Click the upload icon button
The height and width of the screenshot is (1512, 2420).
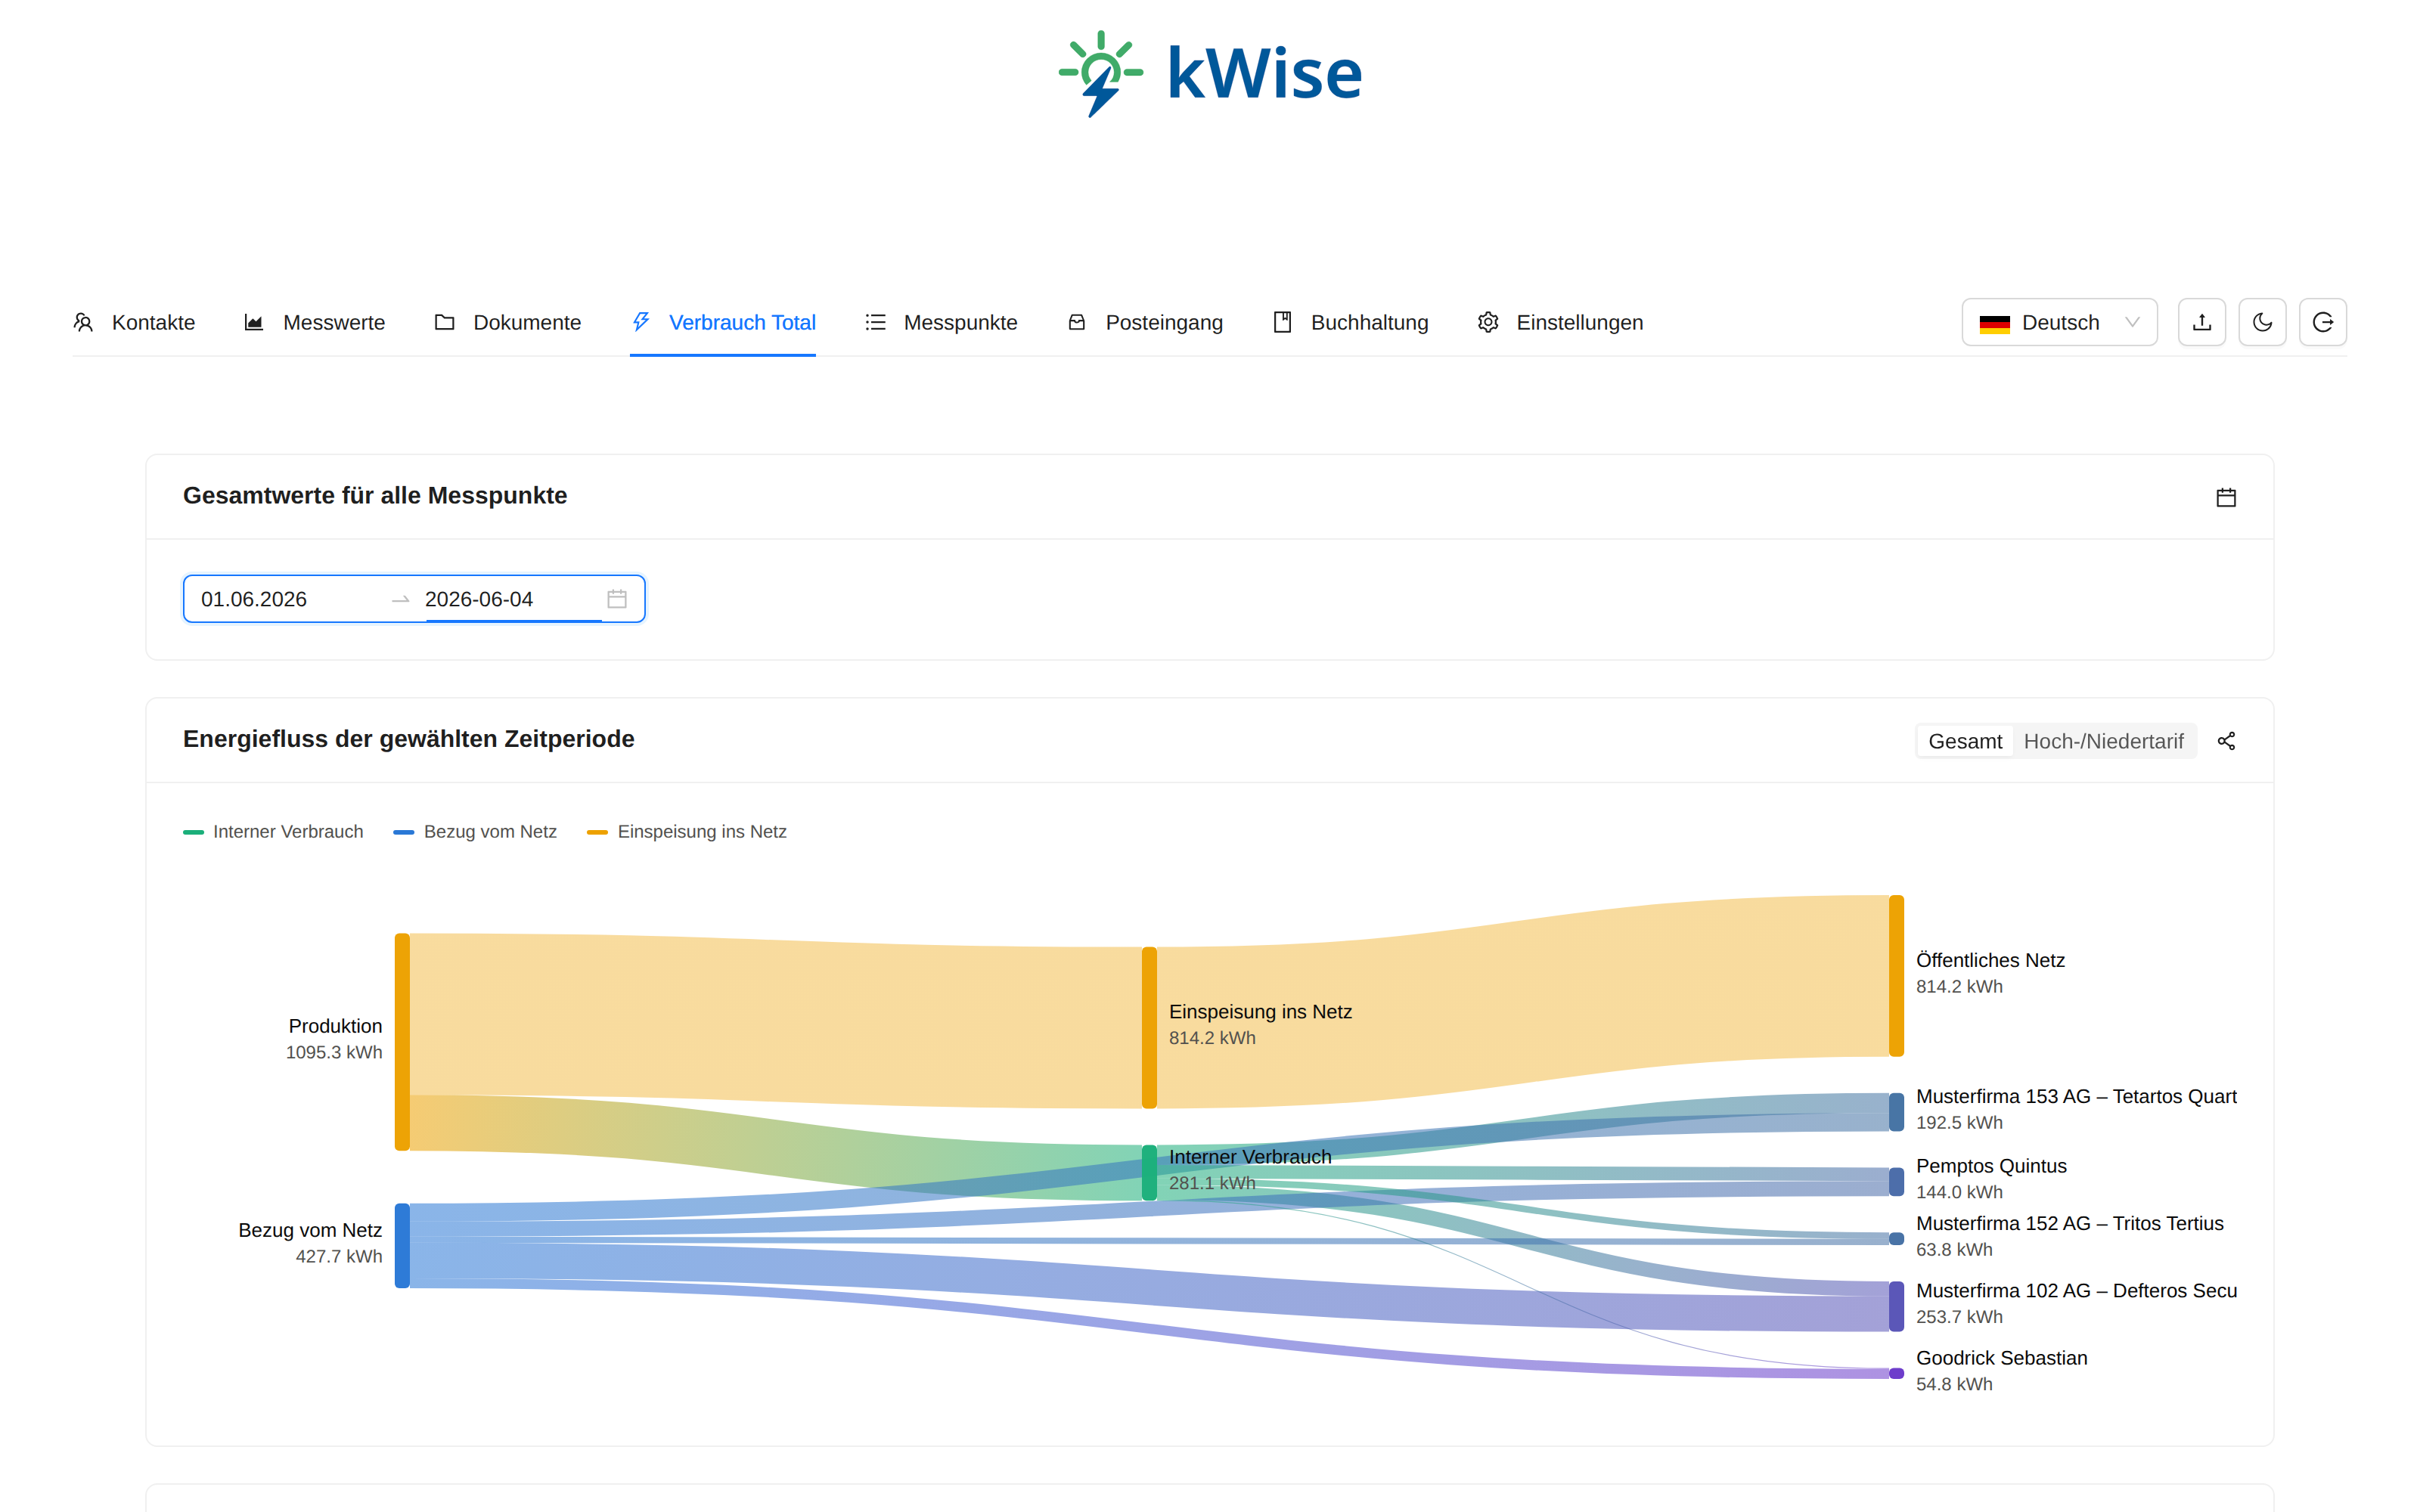(2202, 322)
